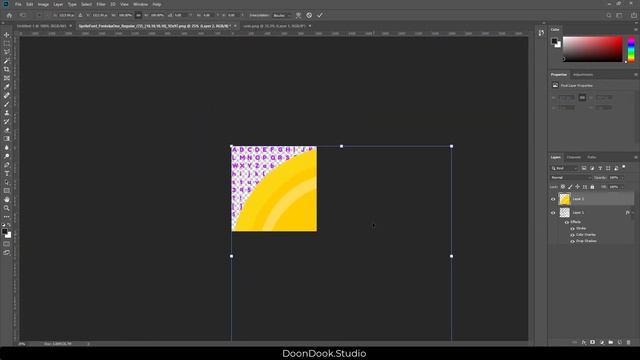Viewport: 640px width, 360px height.
Task: Open the Color panel options menu
Action: 636,29
